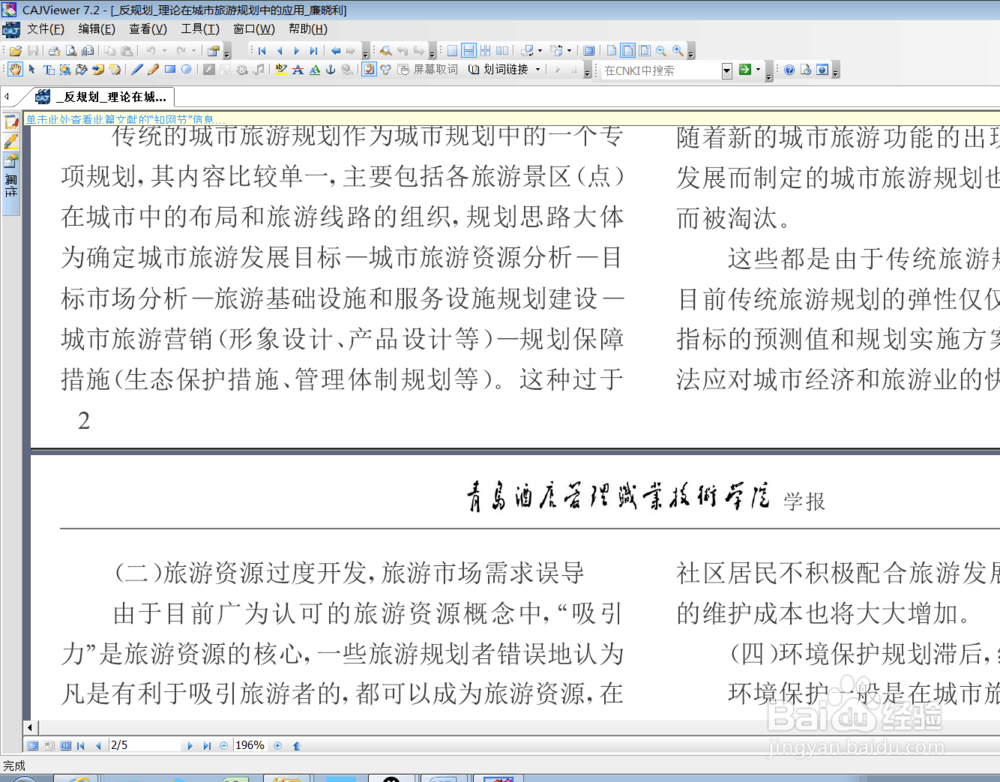Expand navigation toolbar overflow options arrow

point(365,52)
